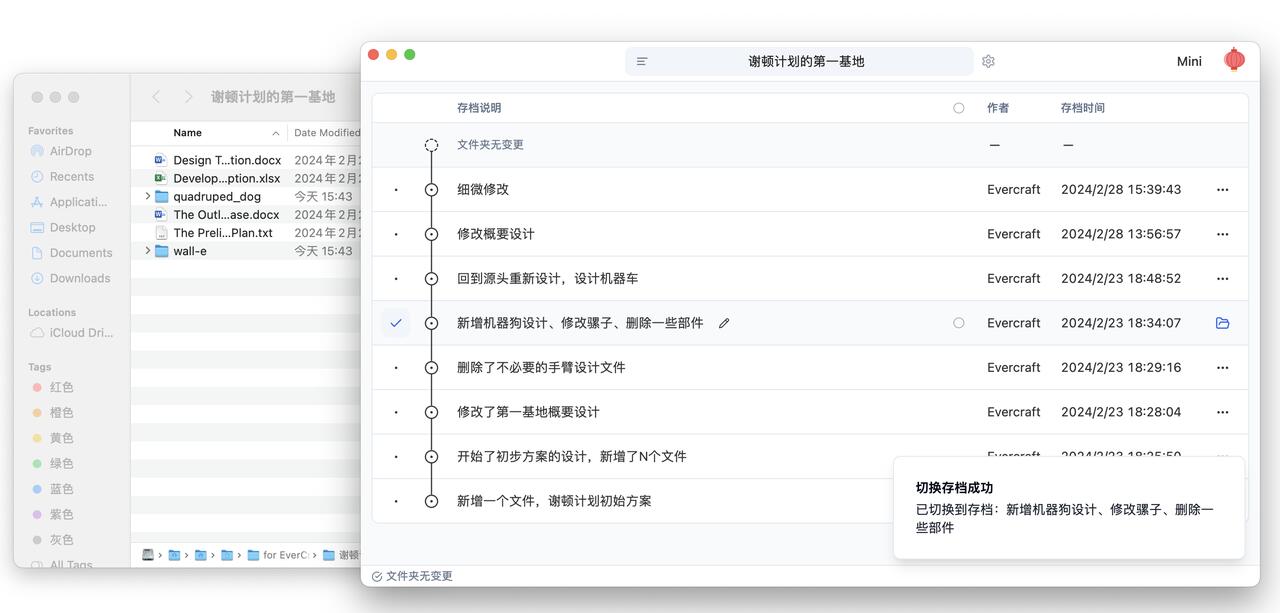Click the timeline node for 回到源头重新设计
The height and width of the screenshot is (613, 1280).
coord(431,279)
